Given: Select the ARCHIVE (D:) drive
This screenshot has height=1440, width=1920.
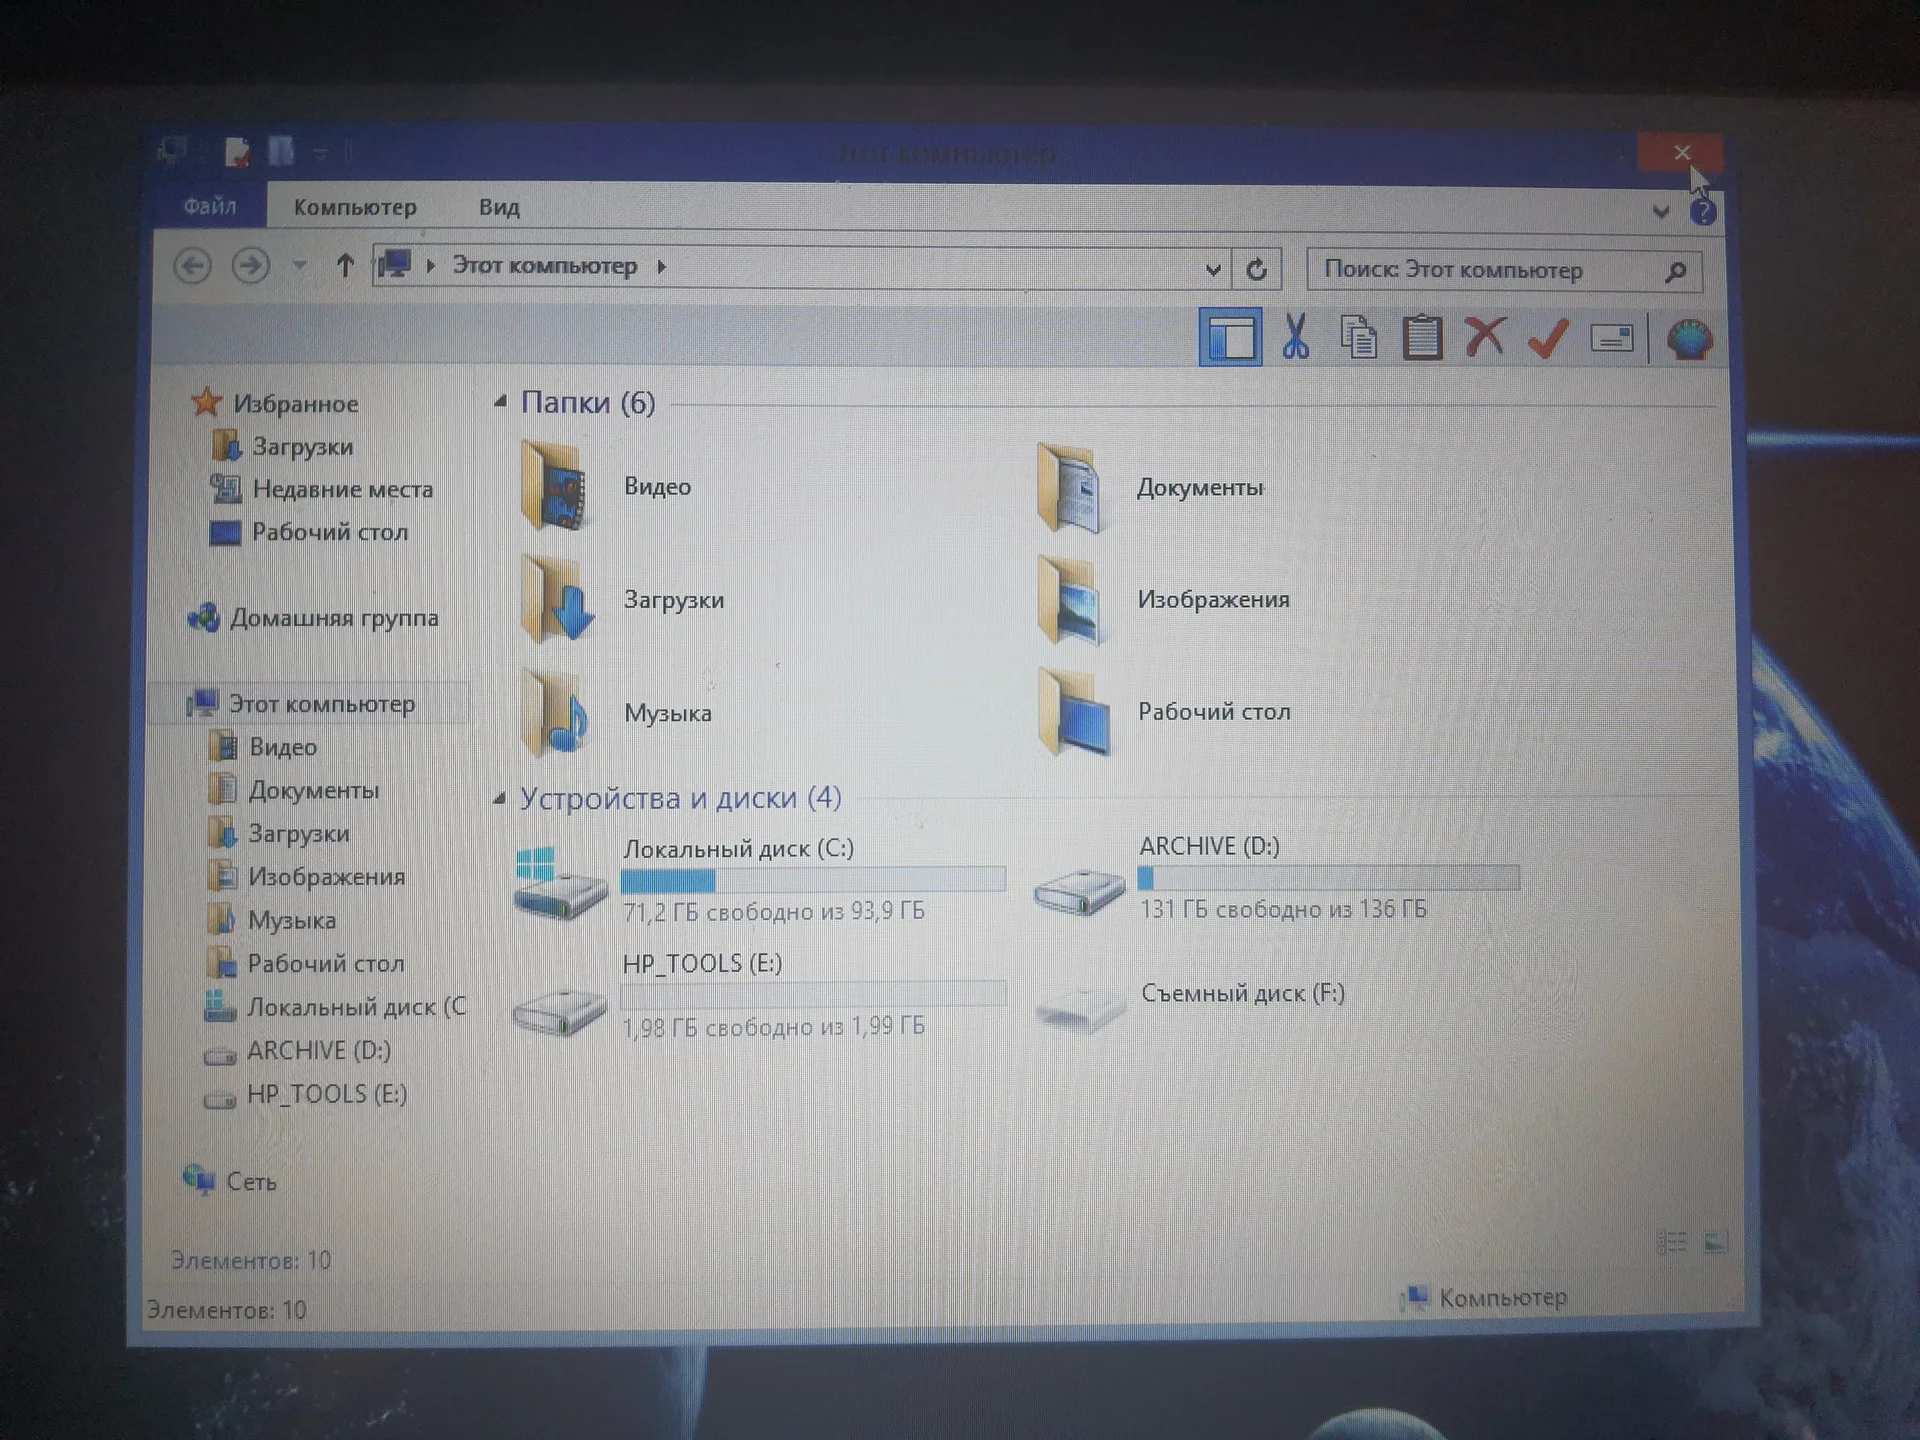Looking at the screenshot, I should click(x=1276, y=878).
